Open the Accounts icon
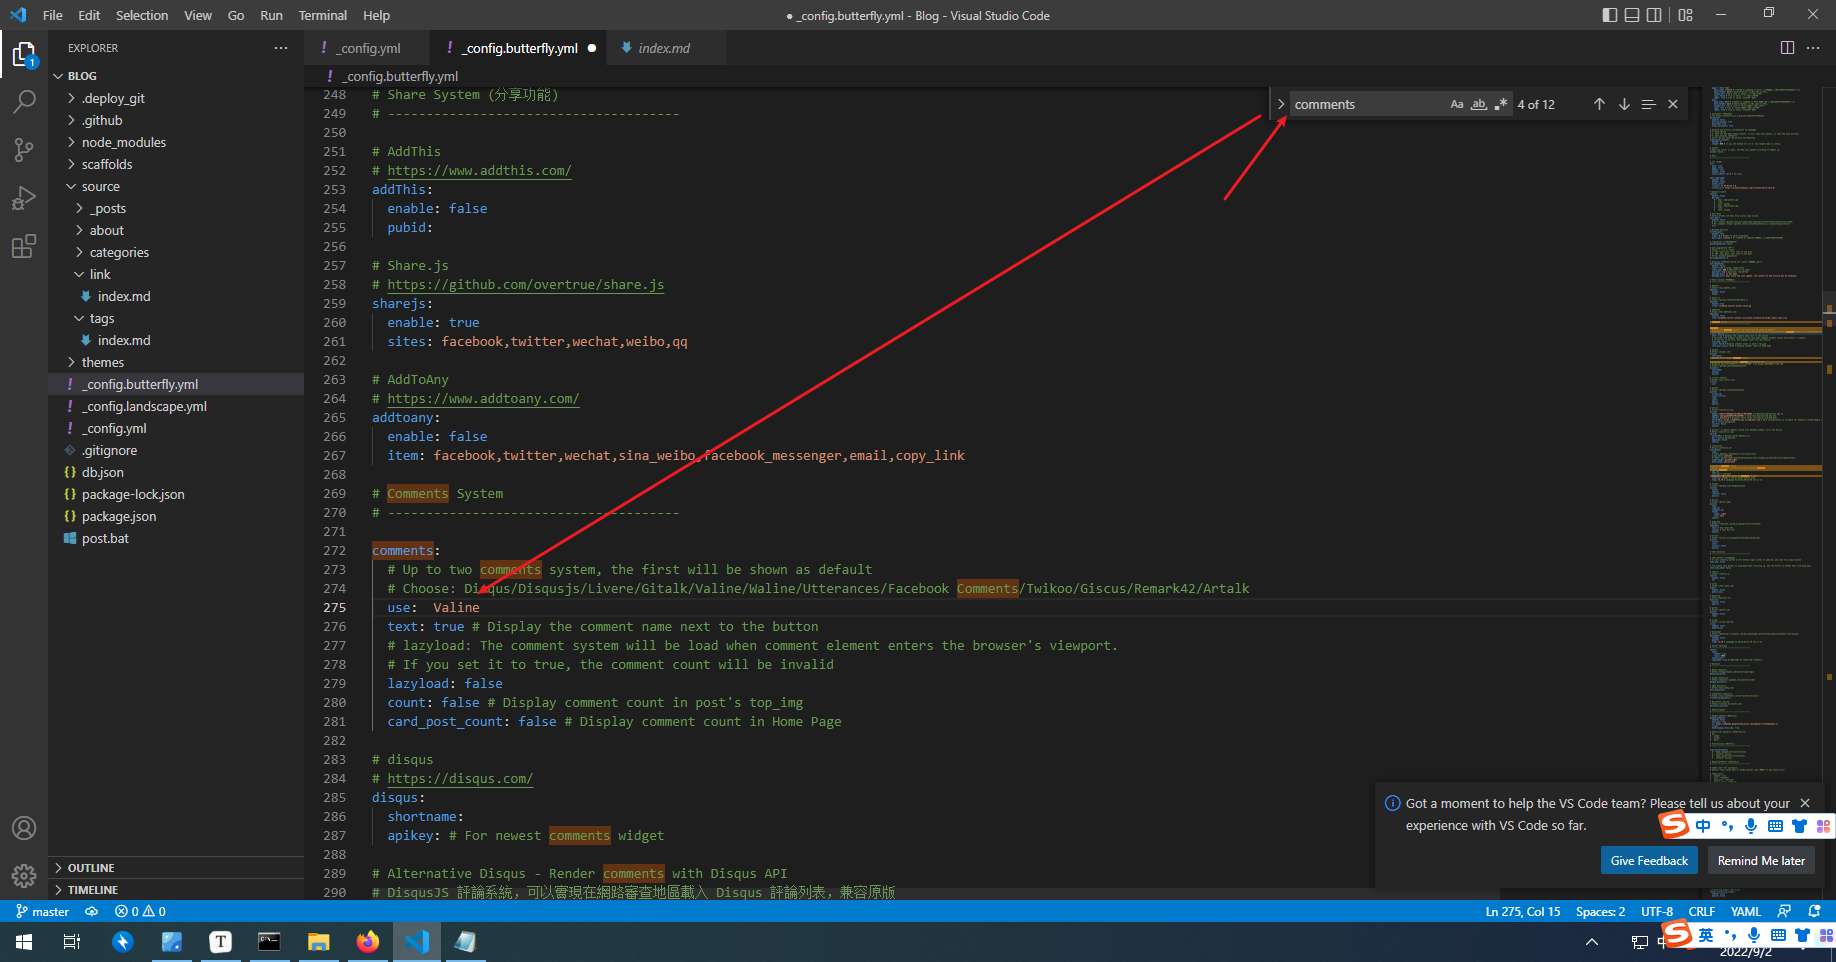This screenshot has height=962, width=1836. pyautogui.click(x=24, y=828)
